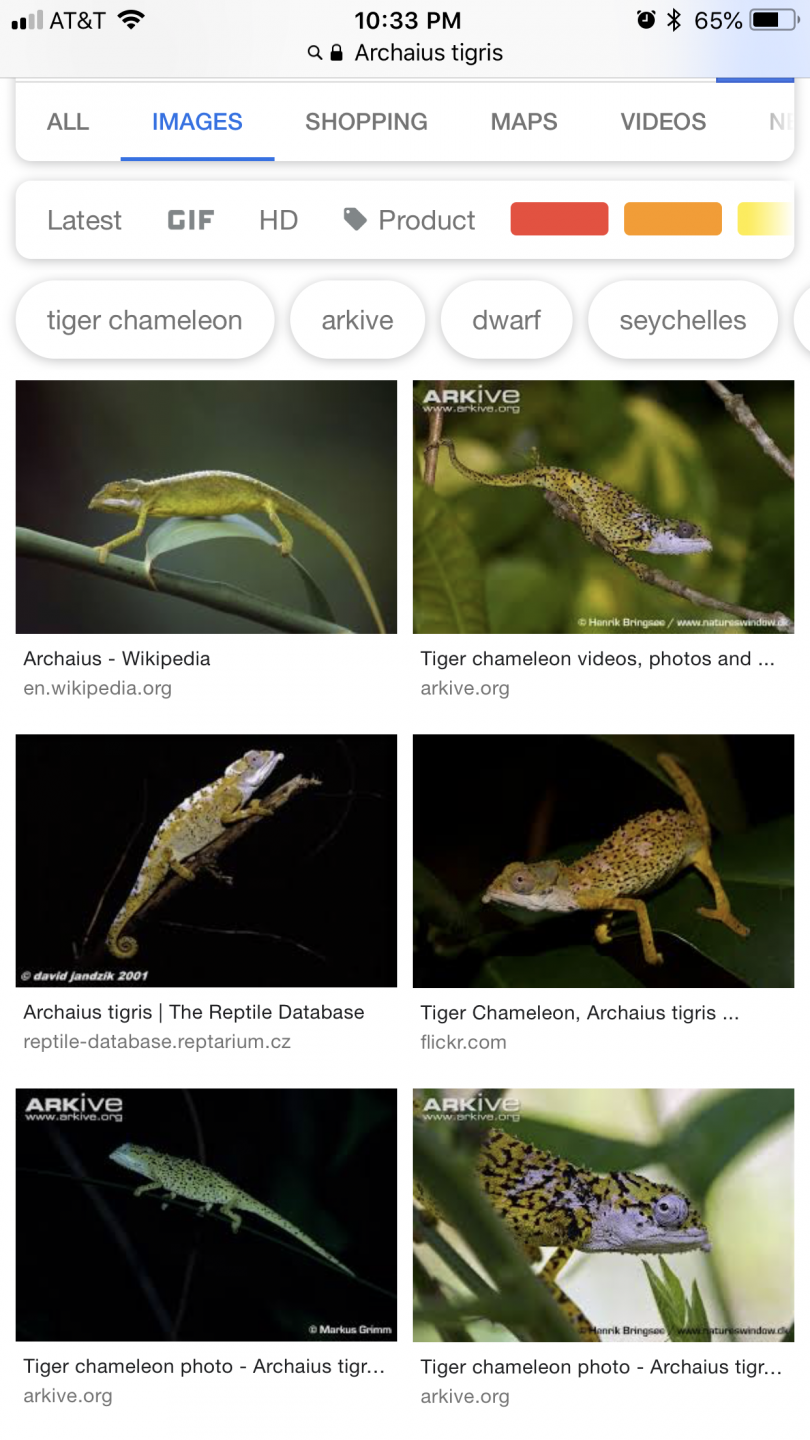Tap the battery icon in status bar
Viewport: 810px width, 1440px height.
click(x=775, y=20)
